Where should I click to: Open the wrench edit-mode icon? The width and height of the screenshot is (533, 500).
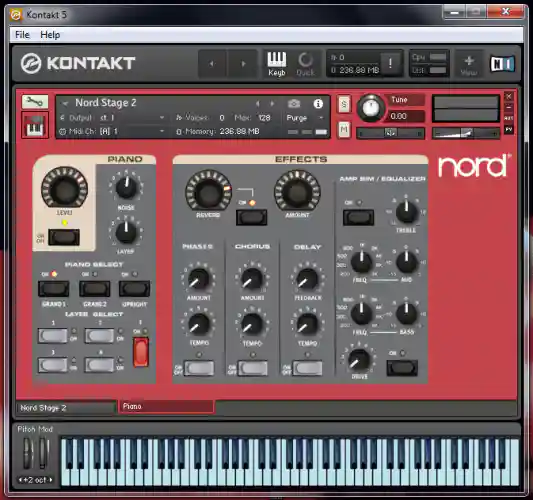pyautogui.click(x=35, y=101)
